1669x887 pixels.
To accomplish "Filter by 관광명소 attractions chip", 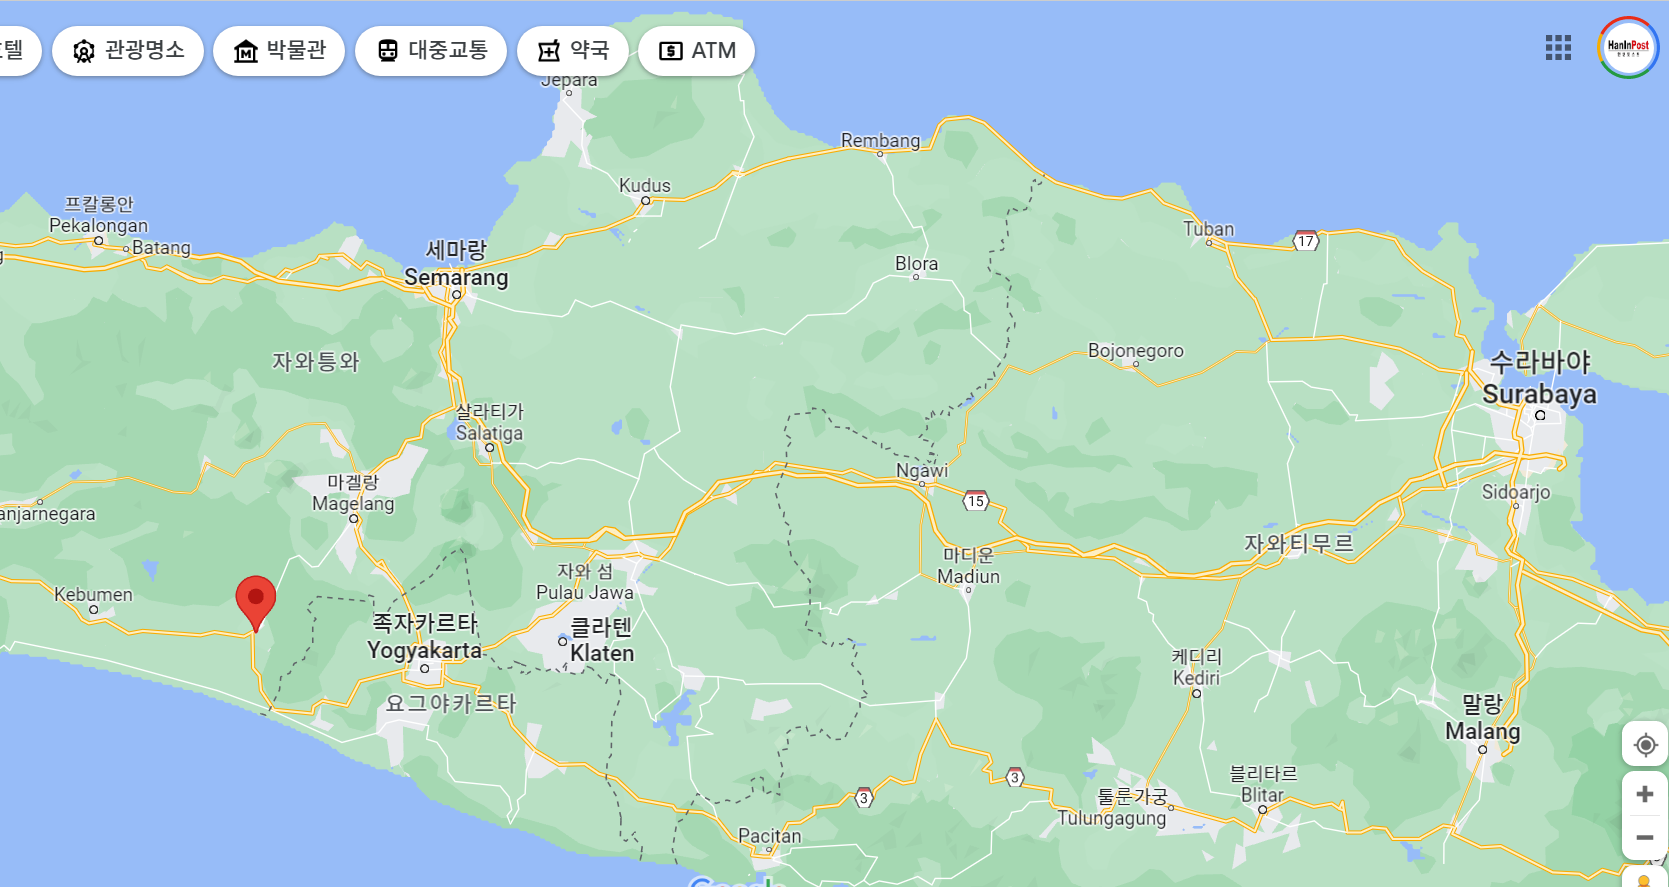I will [128, 51].
